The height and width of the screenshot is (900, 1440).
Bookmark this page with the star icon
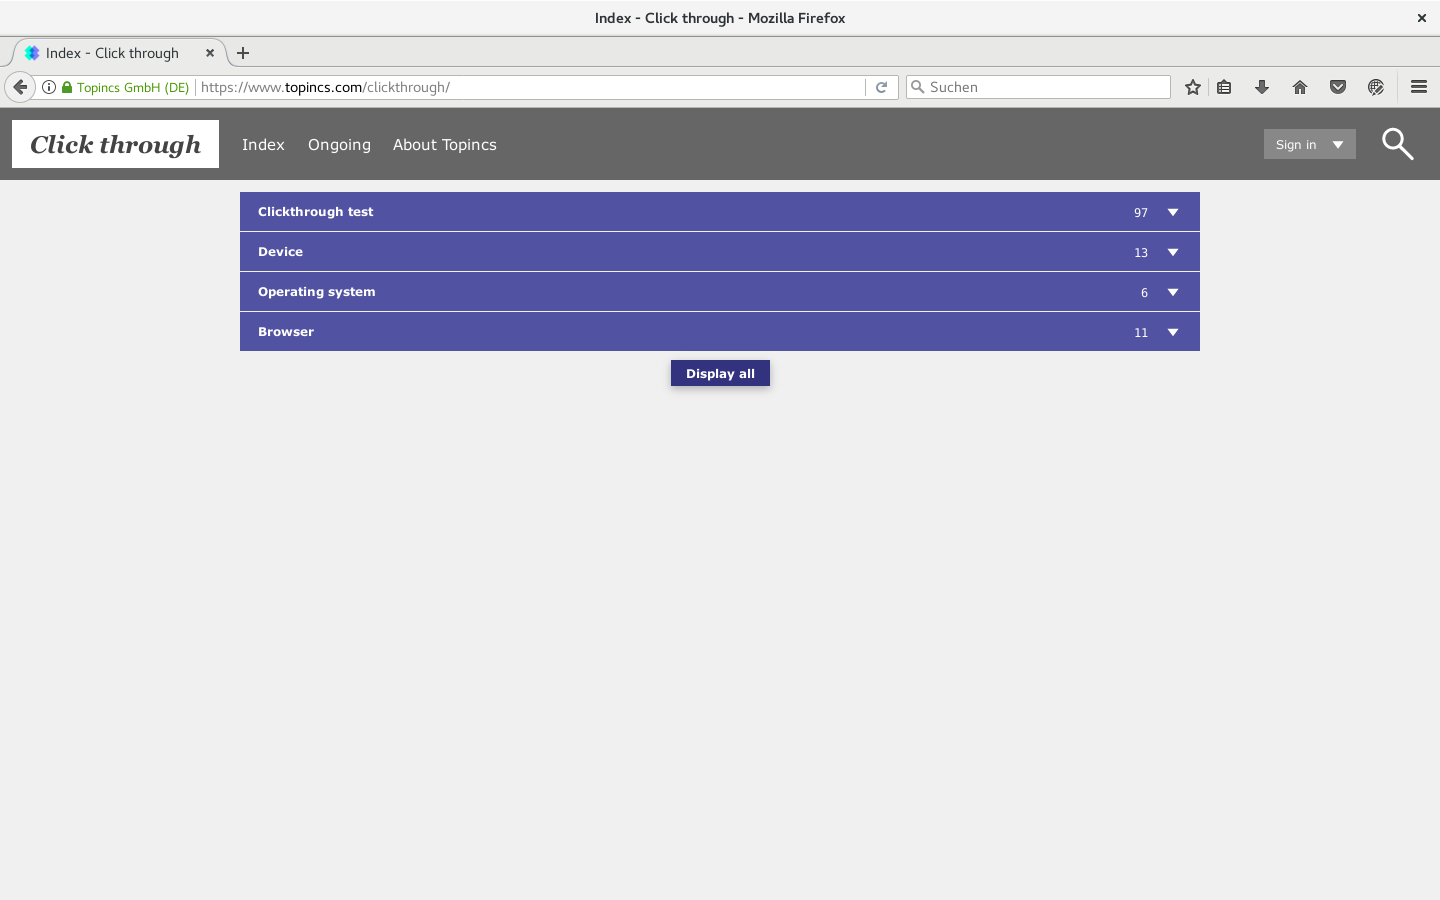(1192, 87)
